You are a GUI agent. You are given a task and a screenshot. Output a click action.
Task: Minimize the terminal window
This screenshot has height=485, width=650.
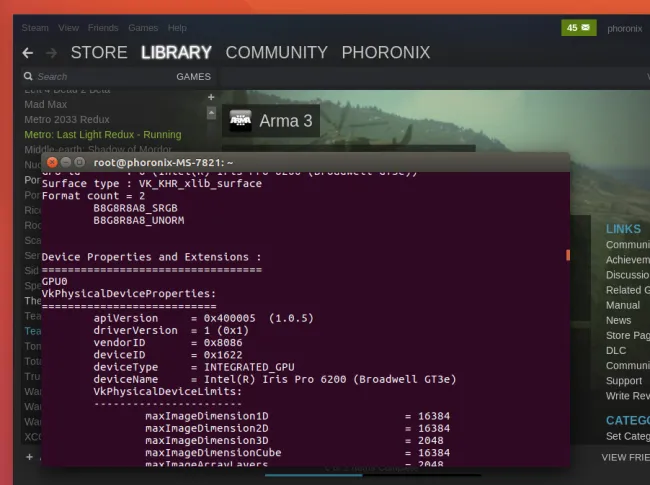(x=66, y=162)
